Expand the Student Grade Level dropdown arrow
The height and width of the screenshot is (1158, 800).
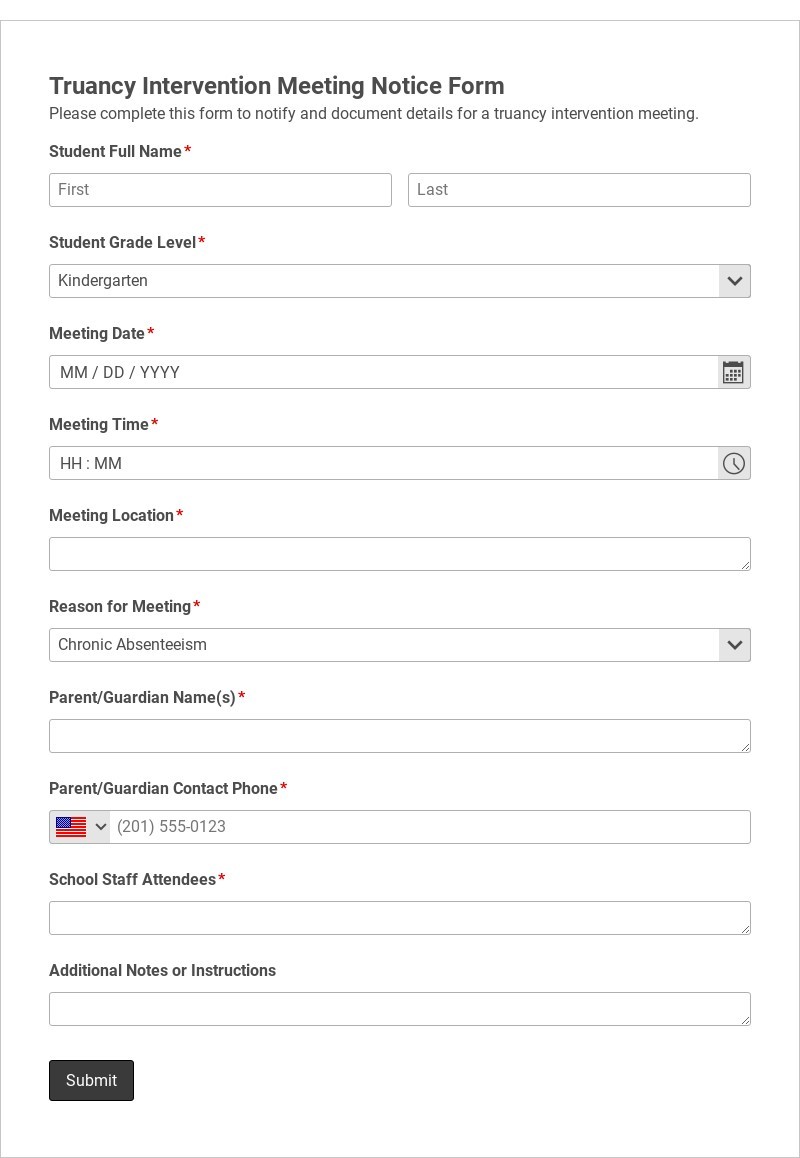734,281
